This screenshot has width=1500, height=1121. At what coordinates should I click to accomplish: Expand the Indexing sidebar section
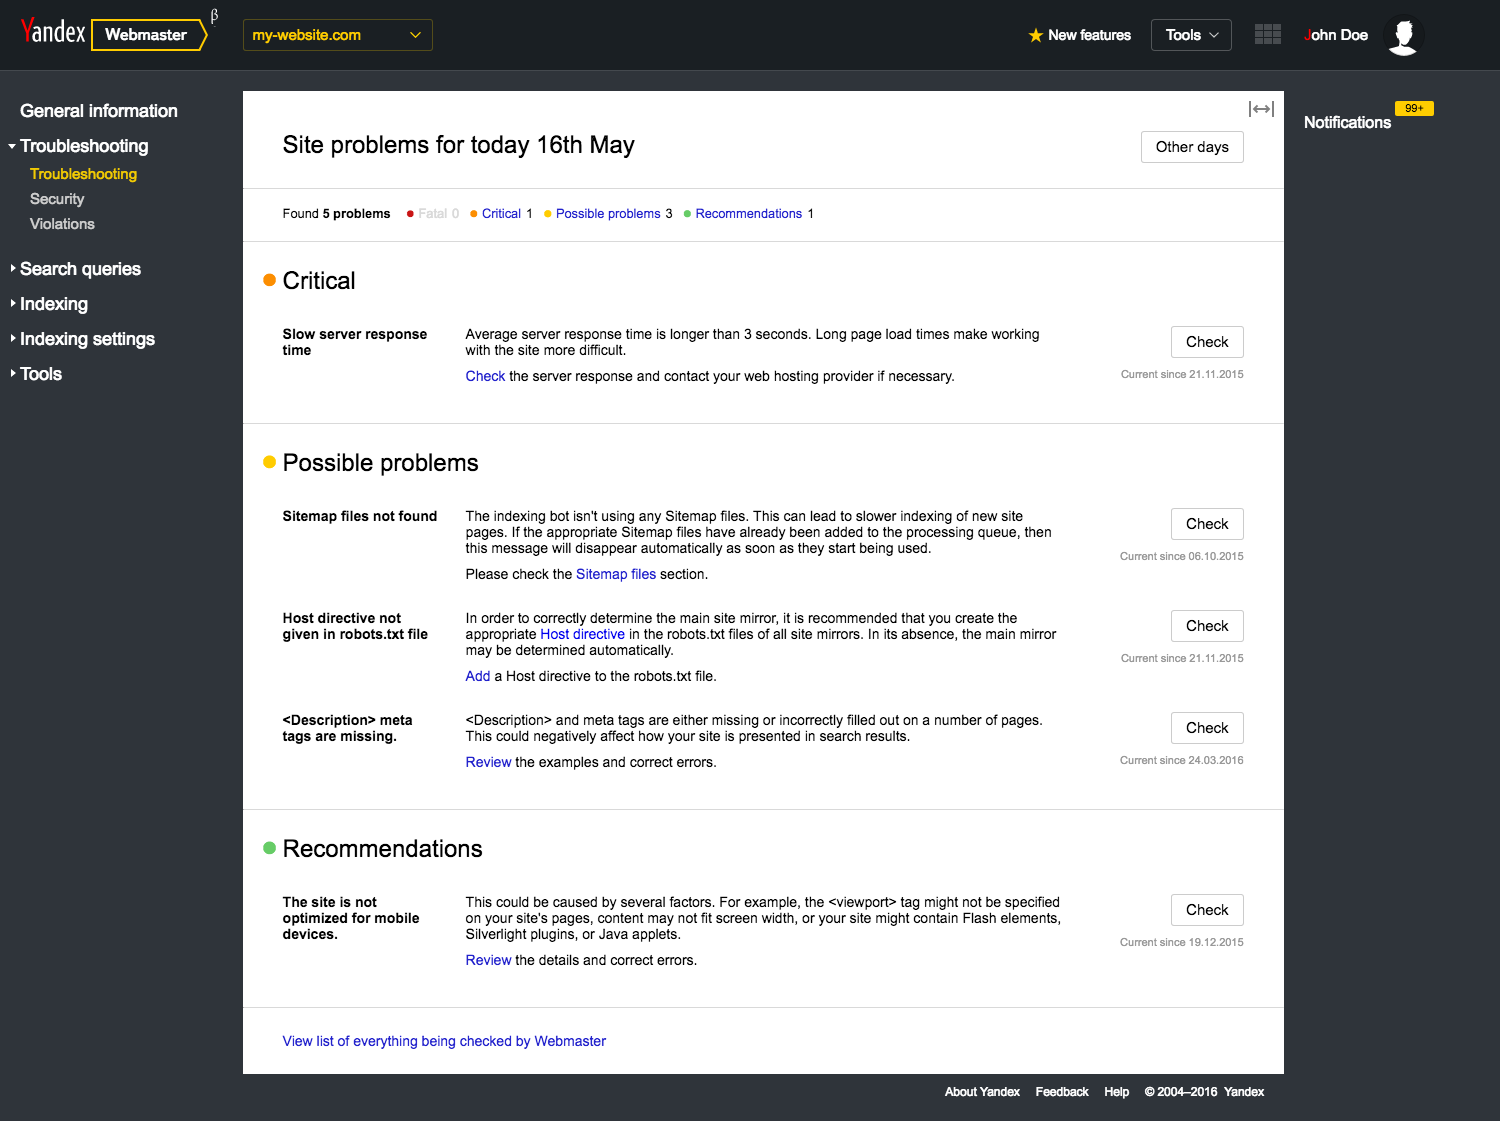[48, 304]
